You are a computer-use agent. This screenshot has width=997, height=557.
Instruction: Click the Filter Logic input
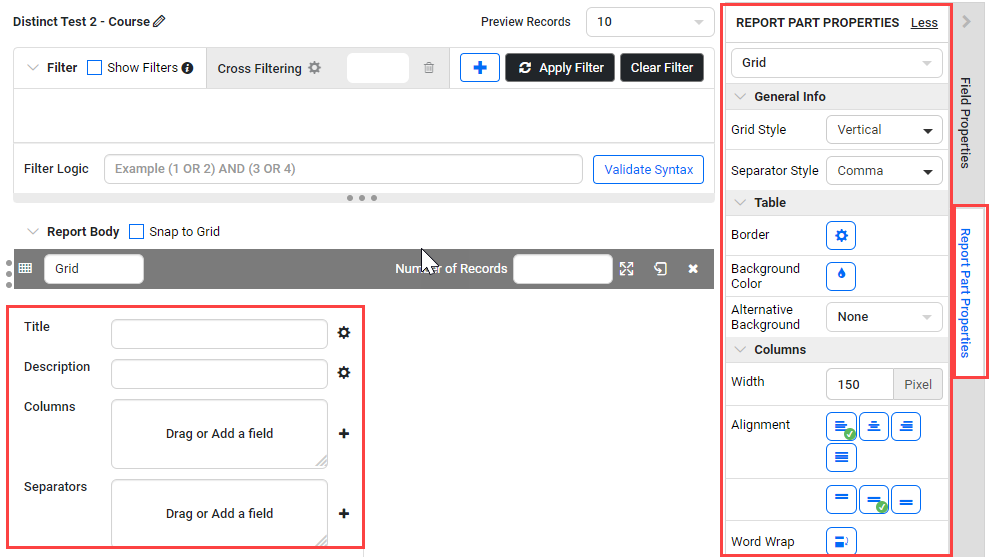coord(343,169)
